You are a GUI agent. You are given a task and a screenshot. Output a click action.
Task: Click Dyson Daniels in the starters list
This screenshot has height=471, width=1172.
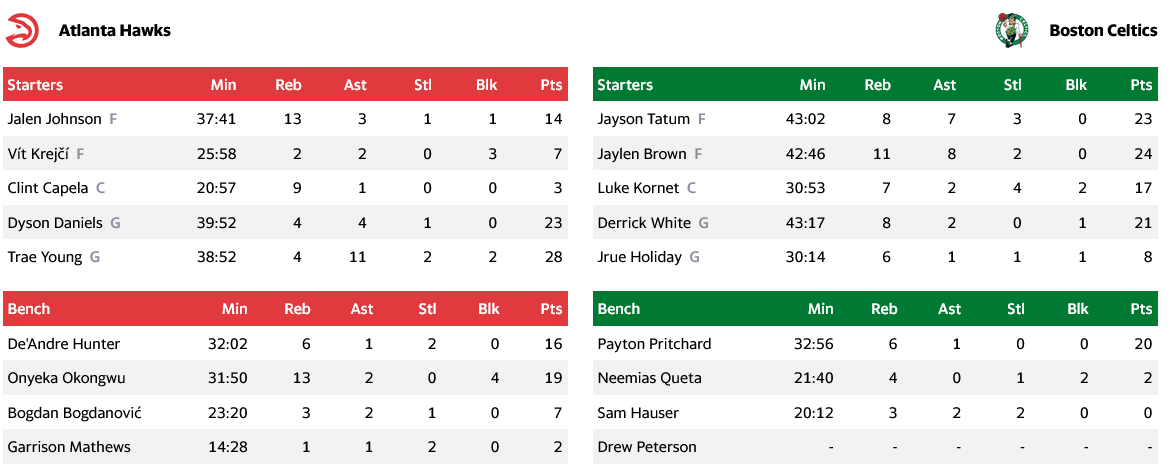point(55,223)
